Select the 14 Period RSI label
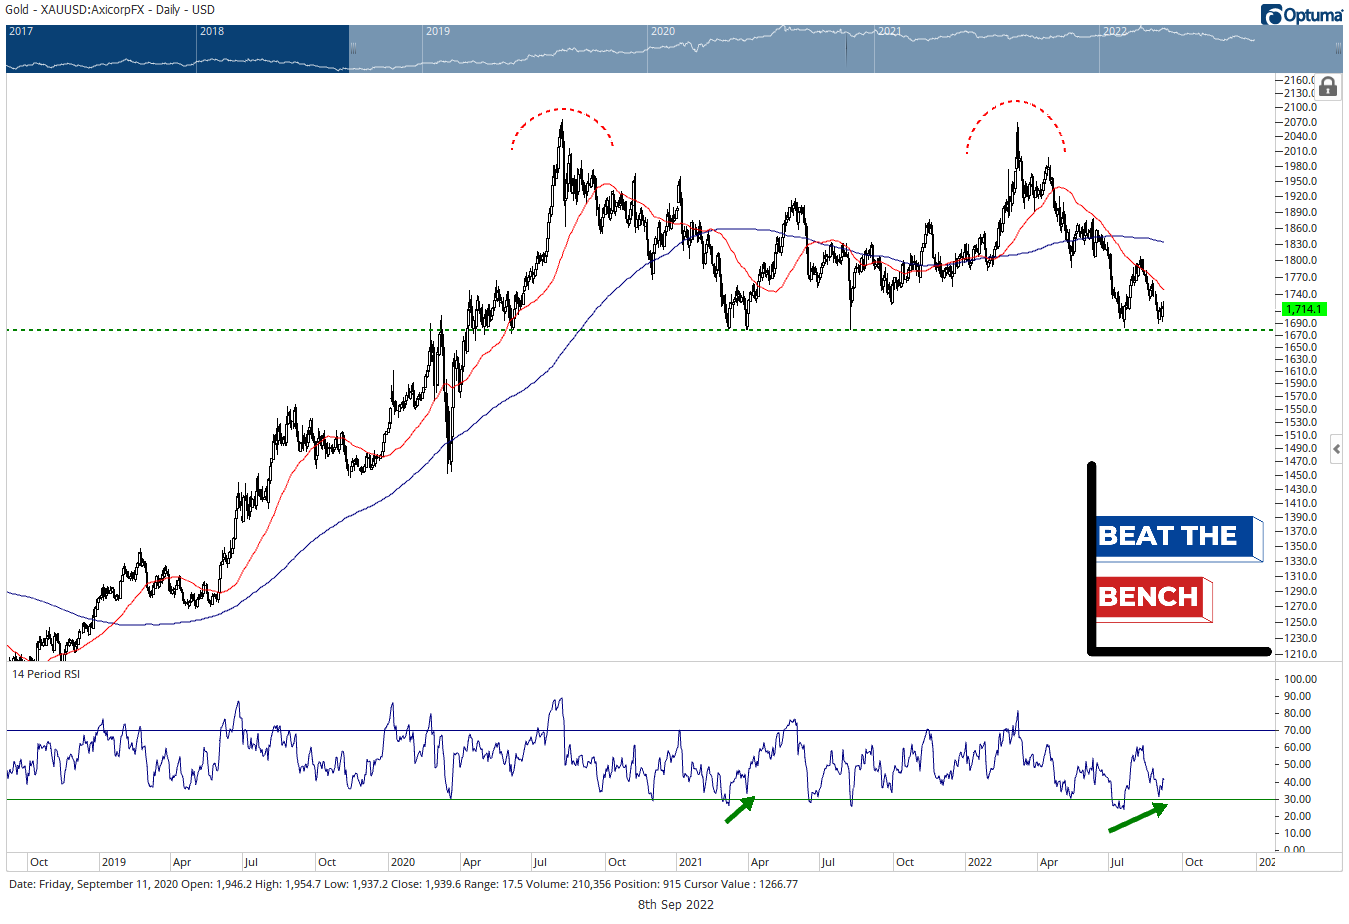This screenshot has height=924, width=1349. [x=46, y=674]
